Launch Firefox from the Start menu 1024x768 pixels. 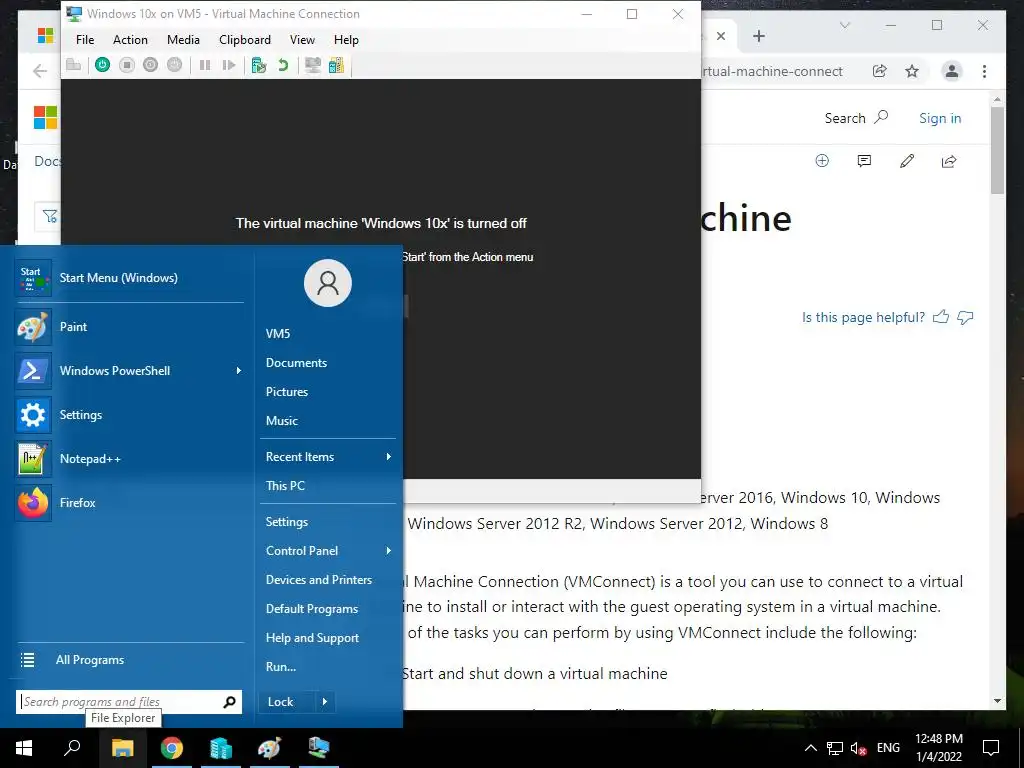pyautogui.click(x=129, y=502)
